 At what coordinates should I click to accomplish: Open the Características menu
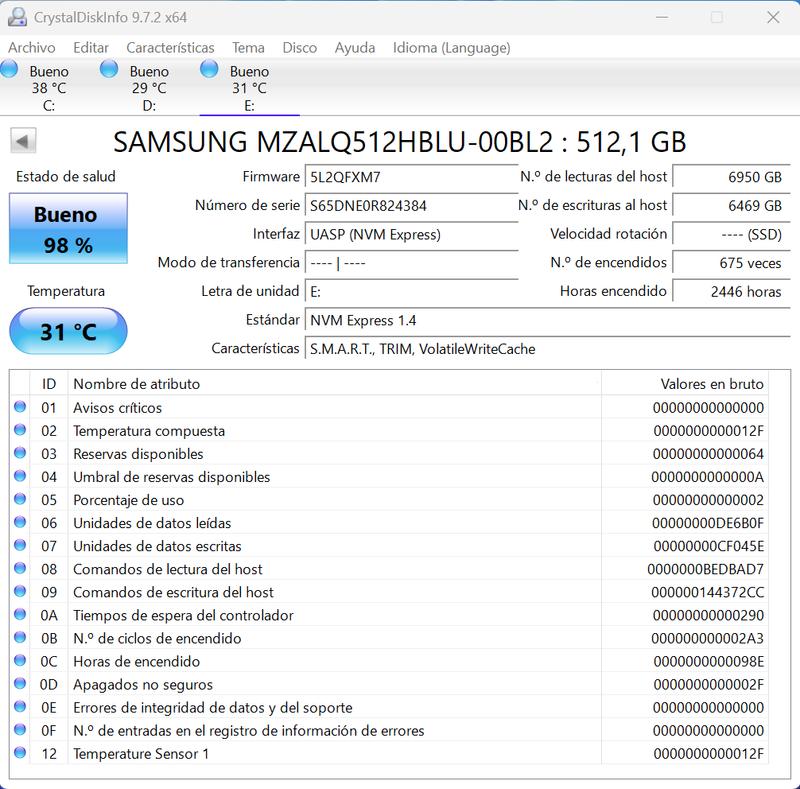pos(170,47)
